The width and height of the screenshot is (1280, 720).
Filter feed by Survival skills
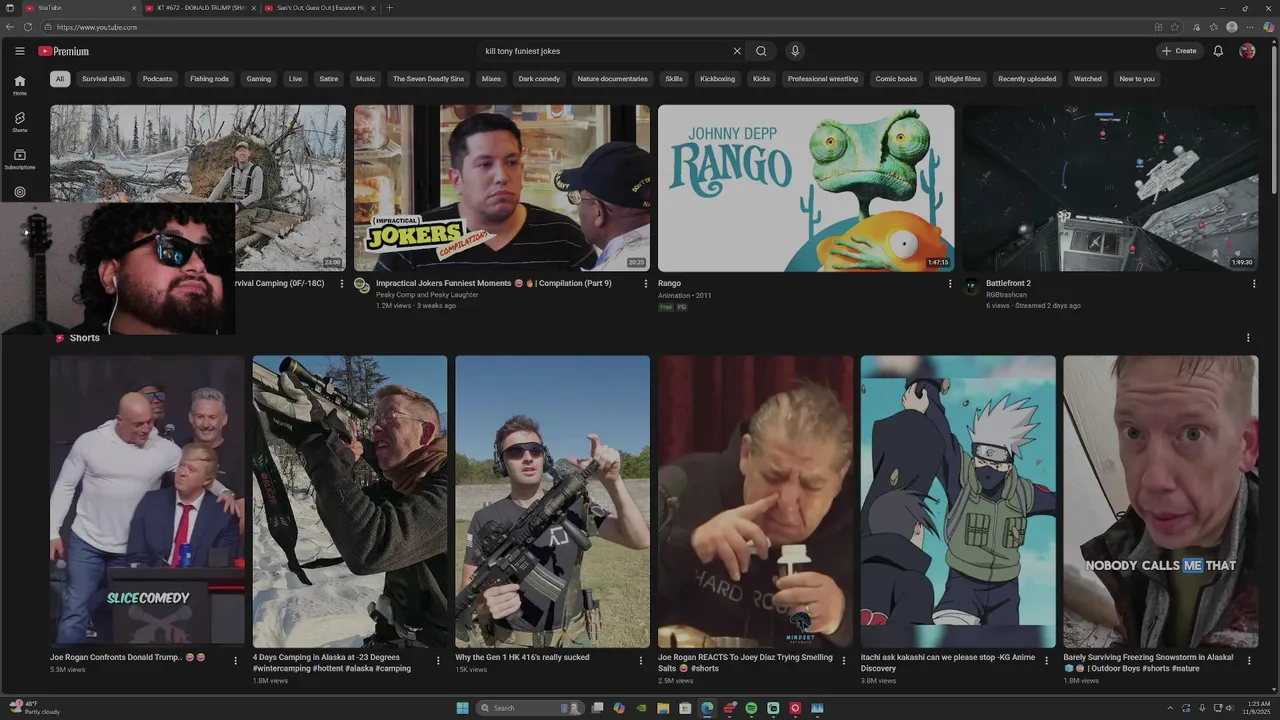click(x=104, y=79)
